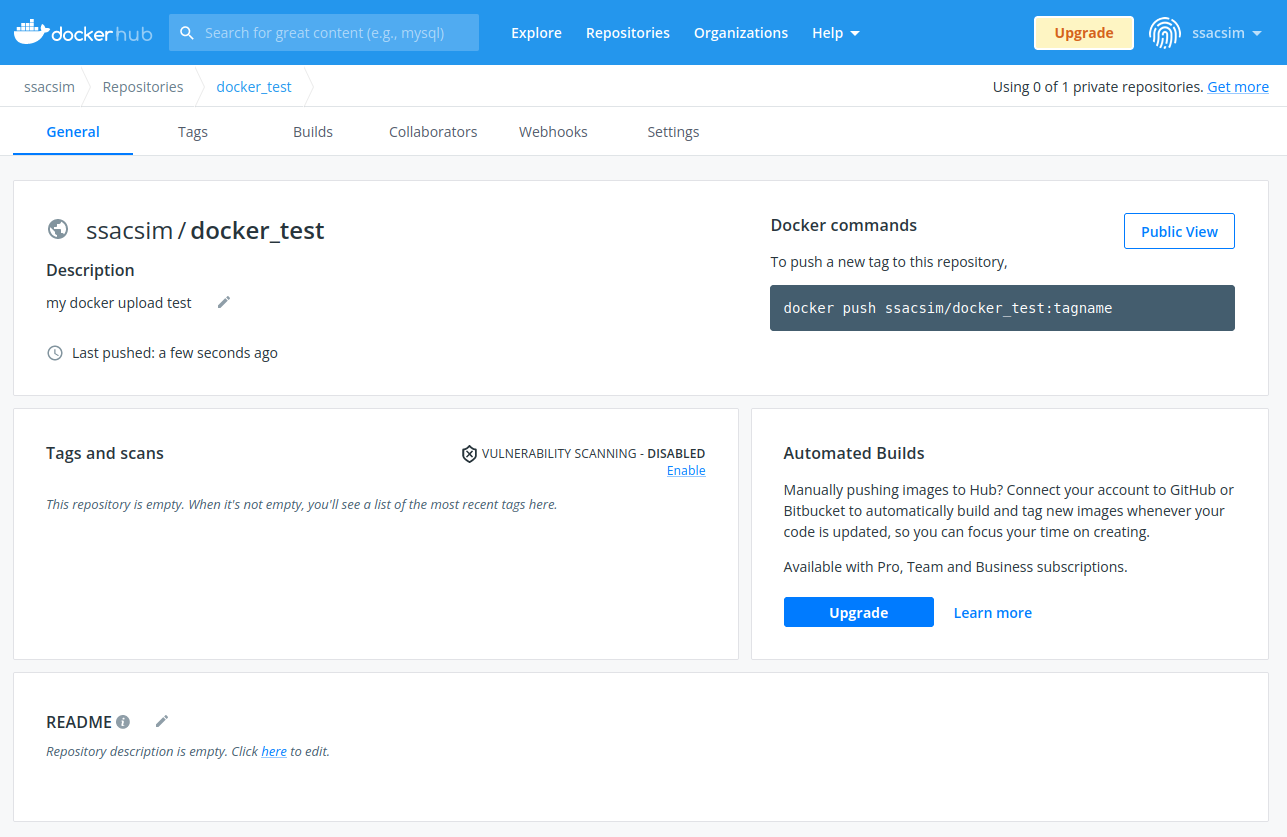Open the ssacsim account dropdown

pyautogui.click(x=1227, y=33)
